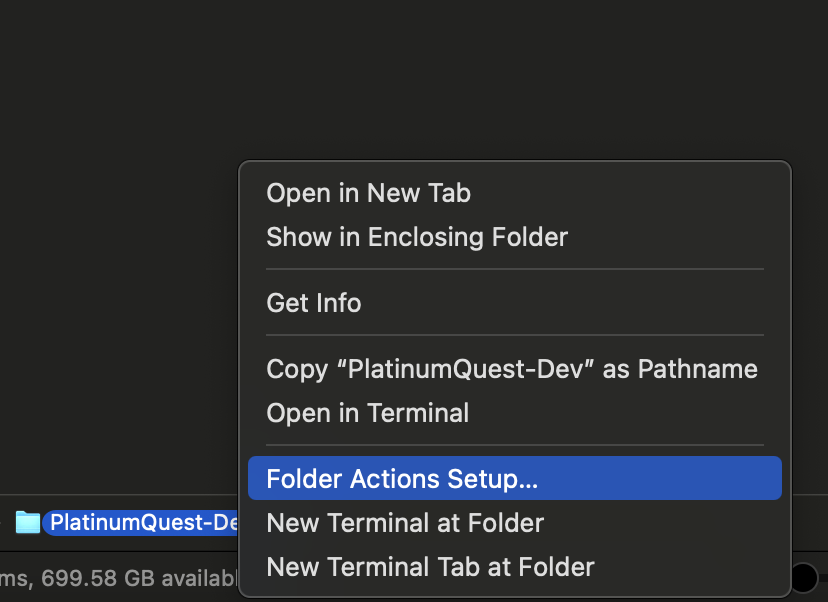The width and height of the screenshot is (828, 602).
Task: Click the PlatinumQuest-Dev folder icon in path bar
Action: (28, 522)
